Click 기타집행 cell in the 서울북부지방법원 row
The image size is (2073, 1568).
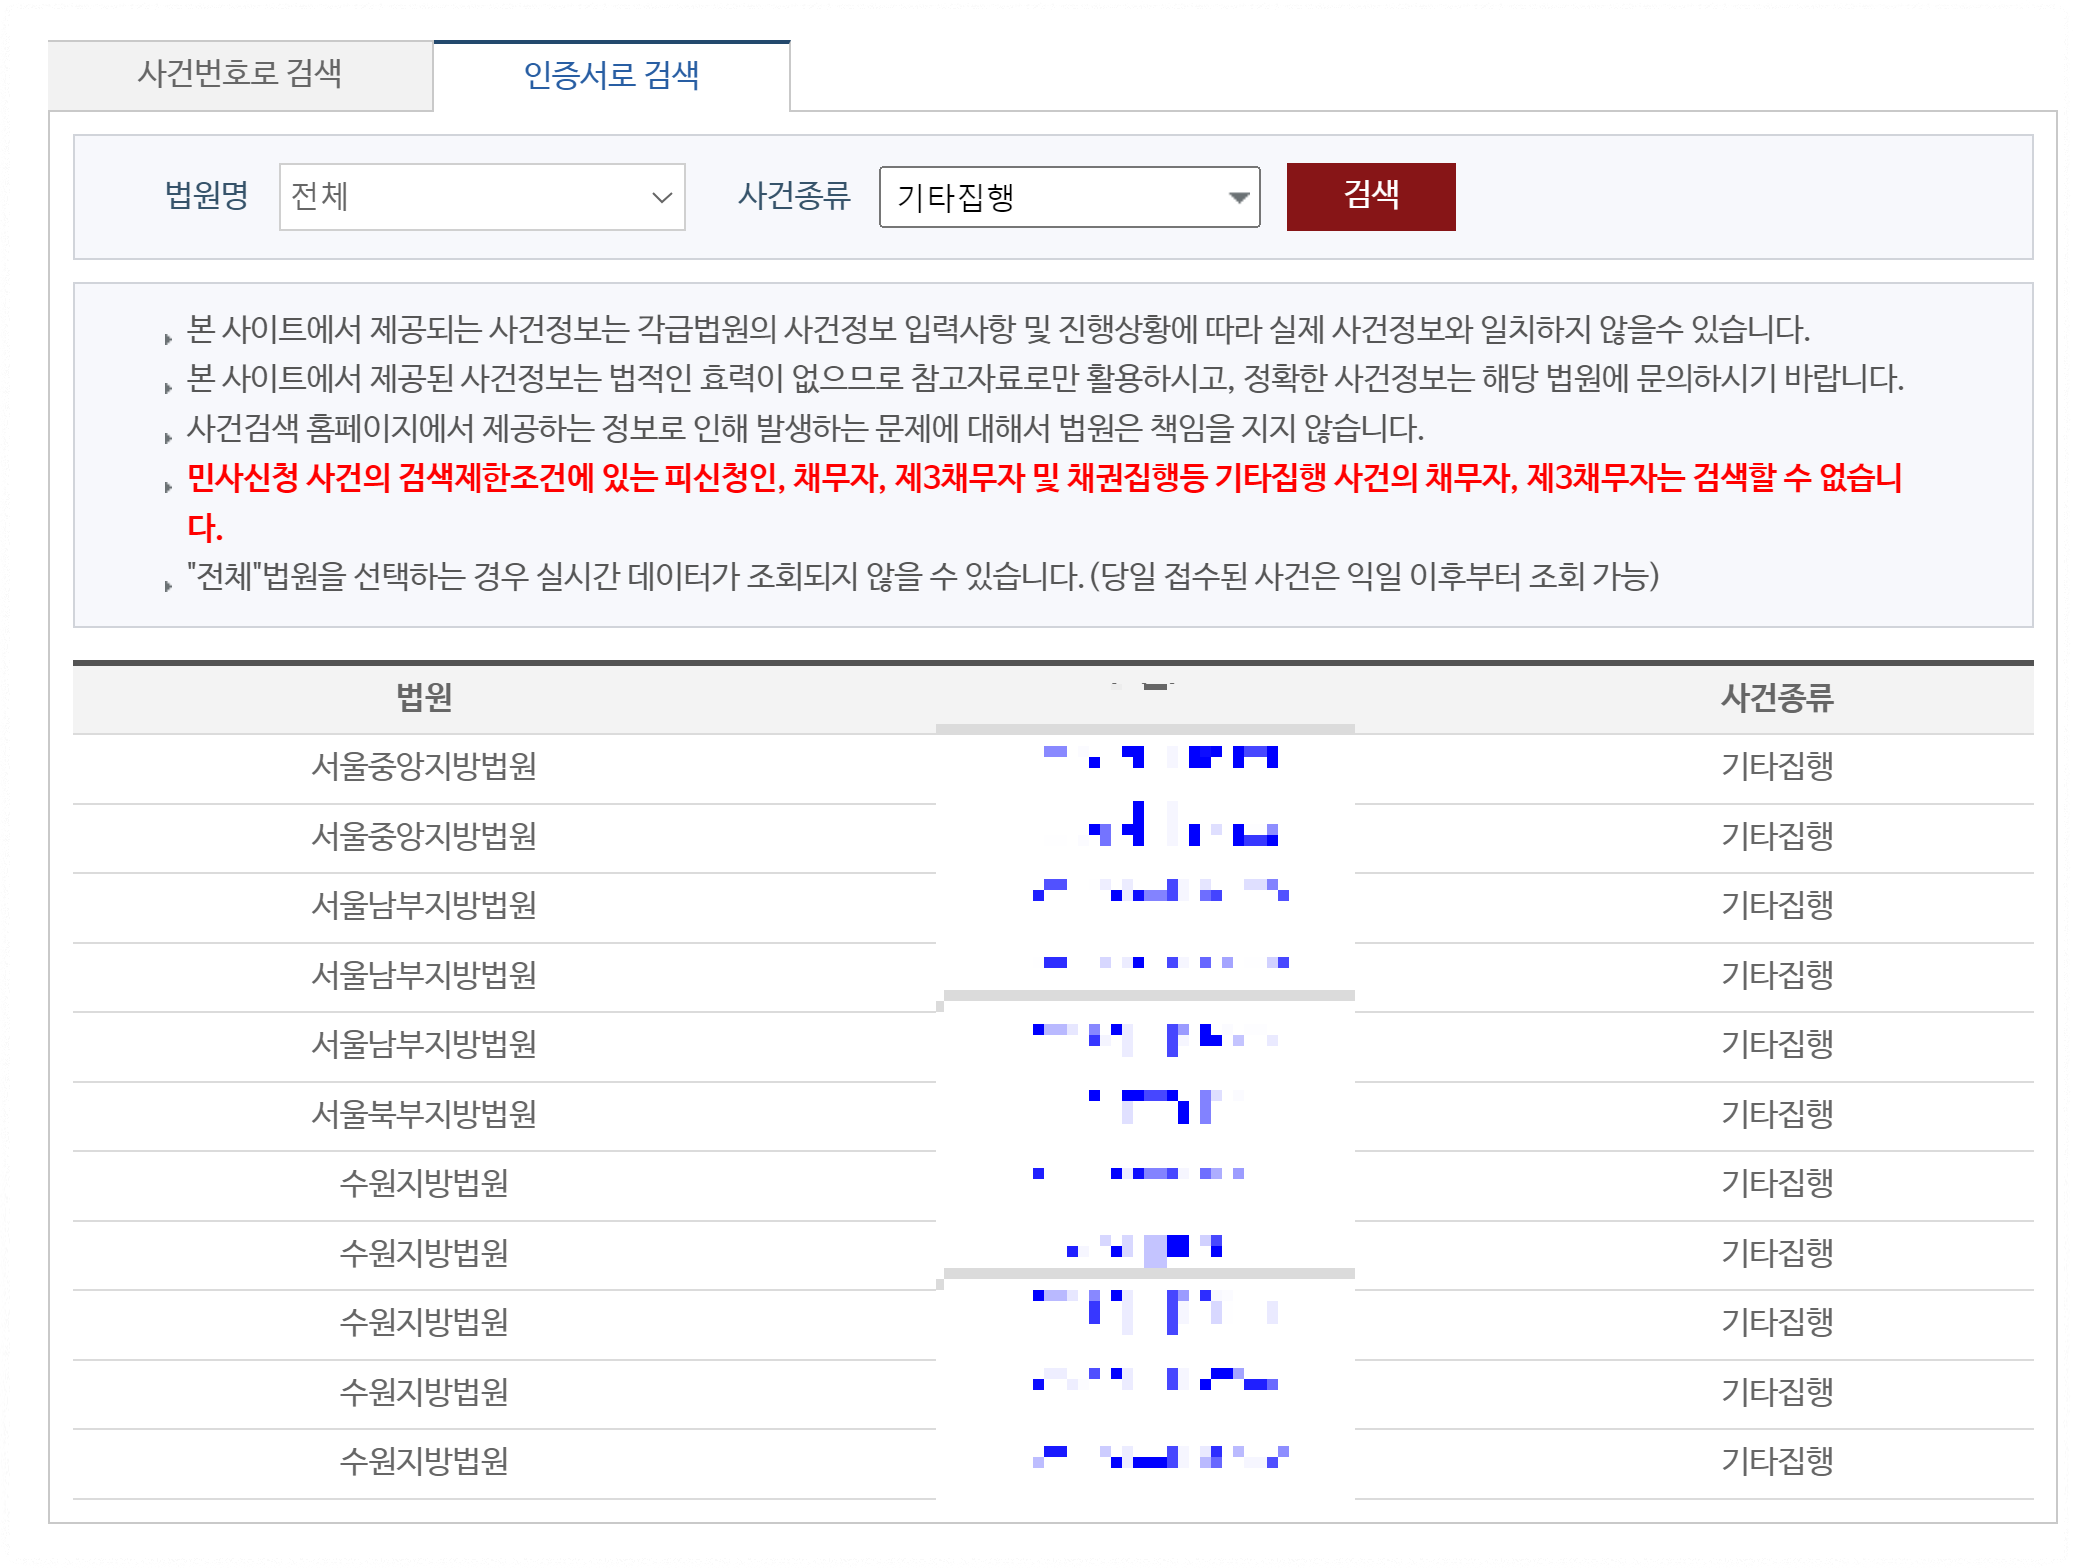click(1776, 1113)
